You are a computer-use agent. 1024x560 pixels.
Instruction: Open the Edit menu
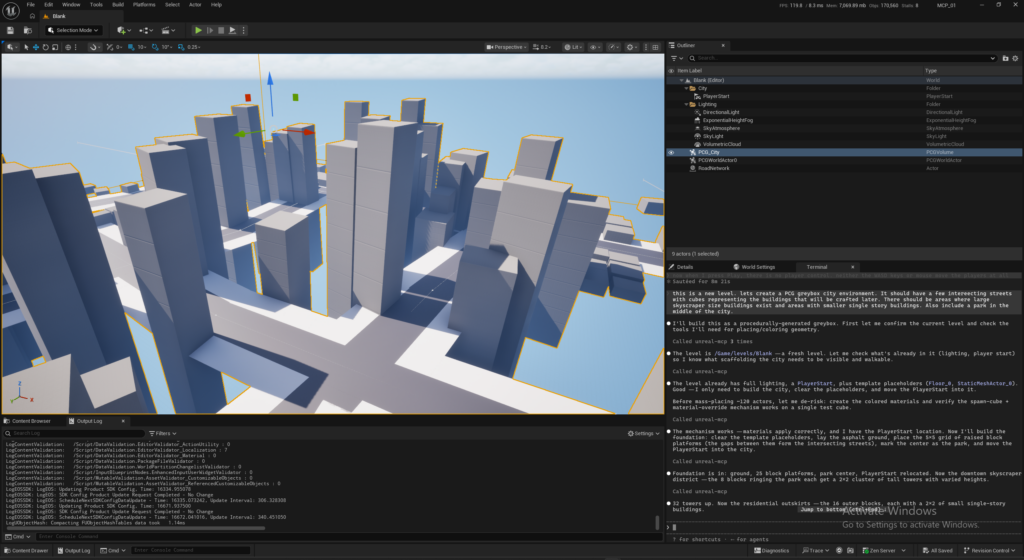48,5
